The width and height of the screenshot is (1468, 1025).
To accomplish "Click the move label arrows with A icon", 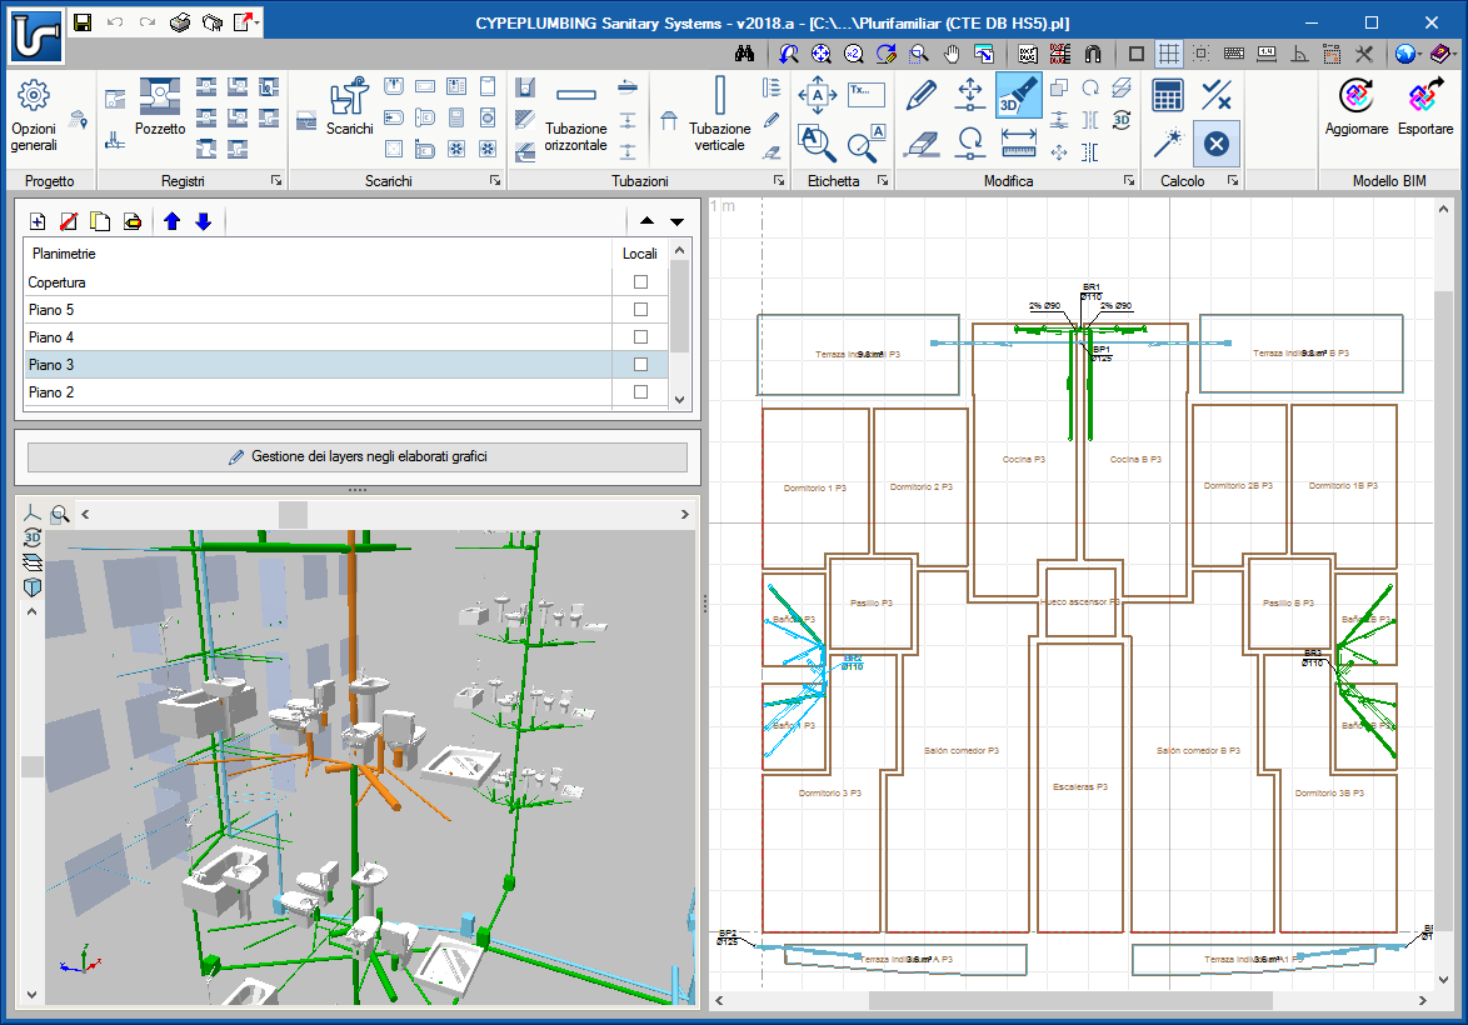I will pos(817,95).
